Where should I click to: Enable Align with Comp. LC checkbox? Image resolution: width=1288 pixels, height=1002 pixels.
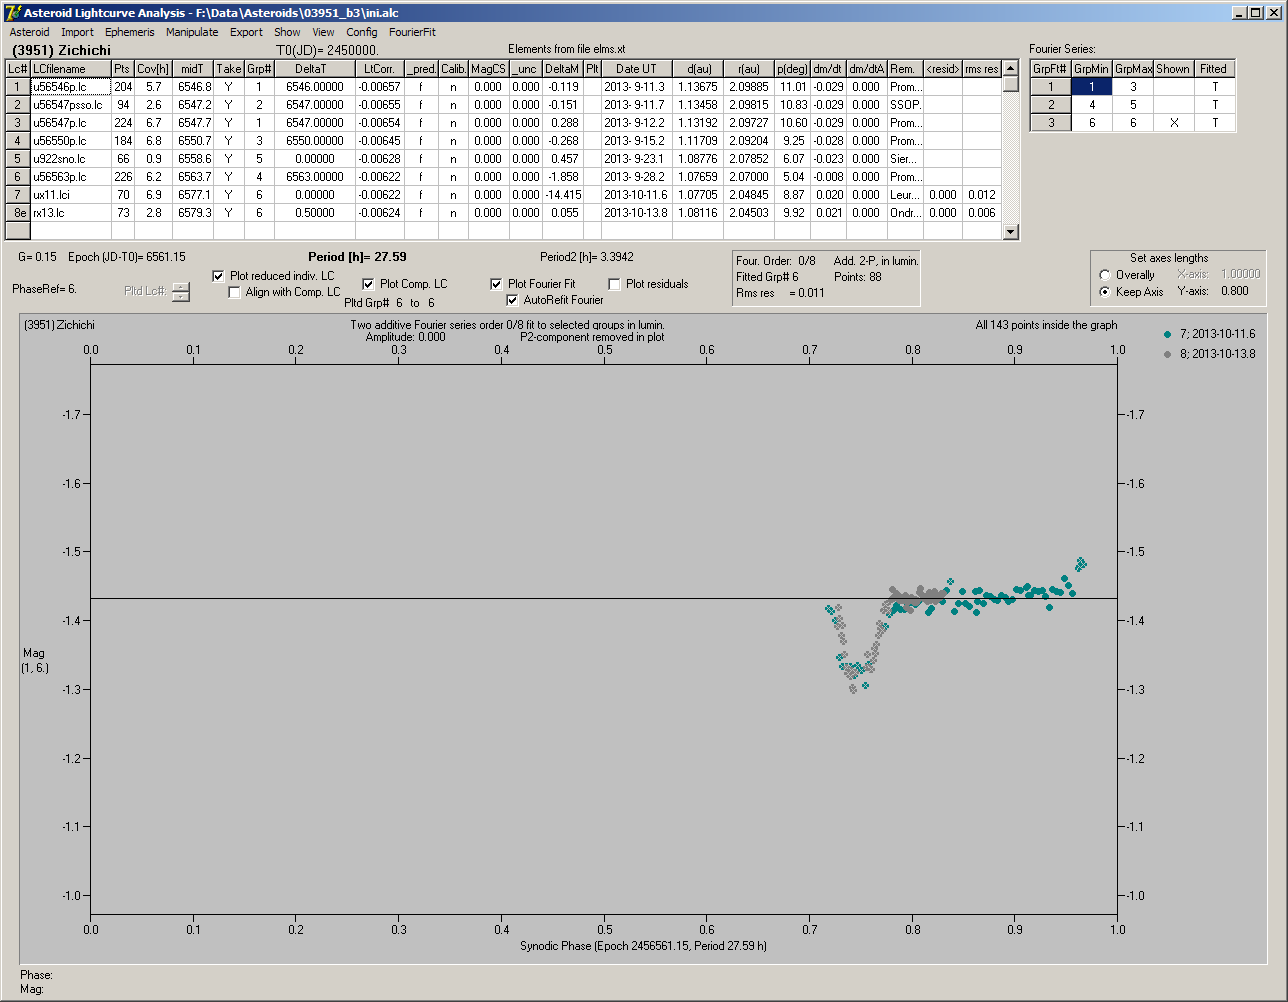235,292
